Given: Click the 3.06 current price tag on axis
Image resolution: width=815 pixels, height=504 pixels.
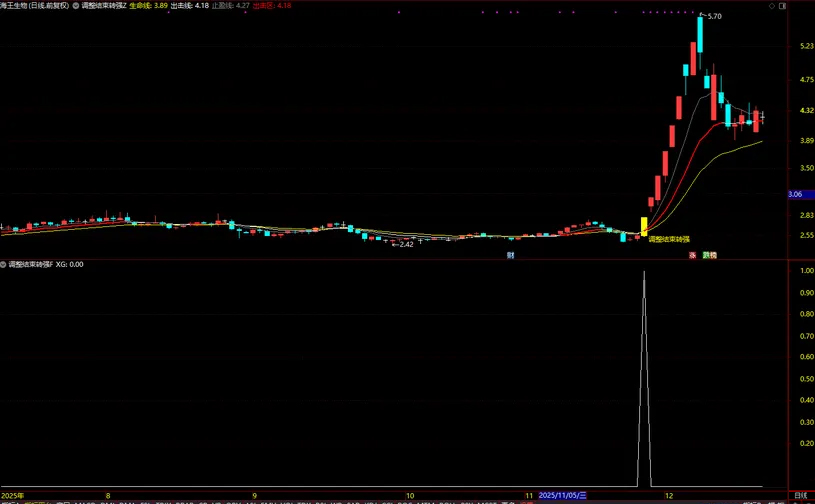Looking at the screenshot, I should [796, 194].
